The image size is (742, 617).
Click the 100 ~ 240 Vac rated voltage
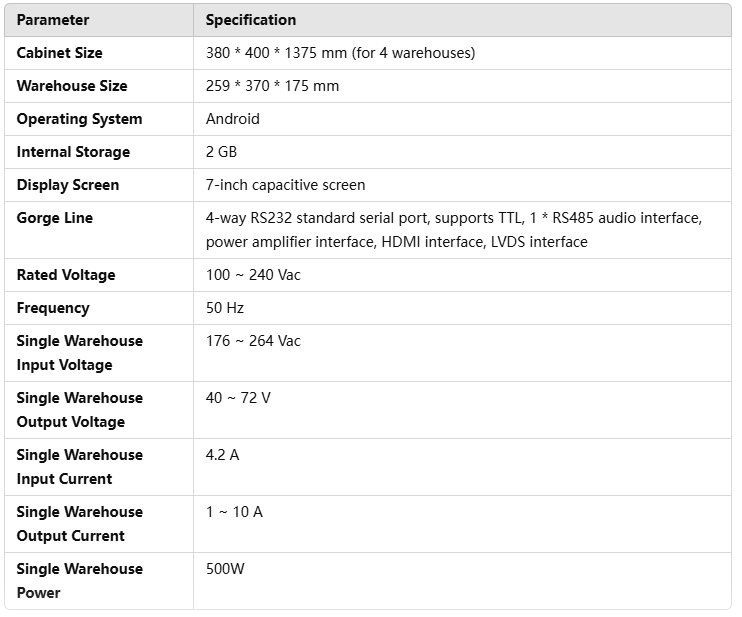[253, 275]
